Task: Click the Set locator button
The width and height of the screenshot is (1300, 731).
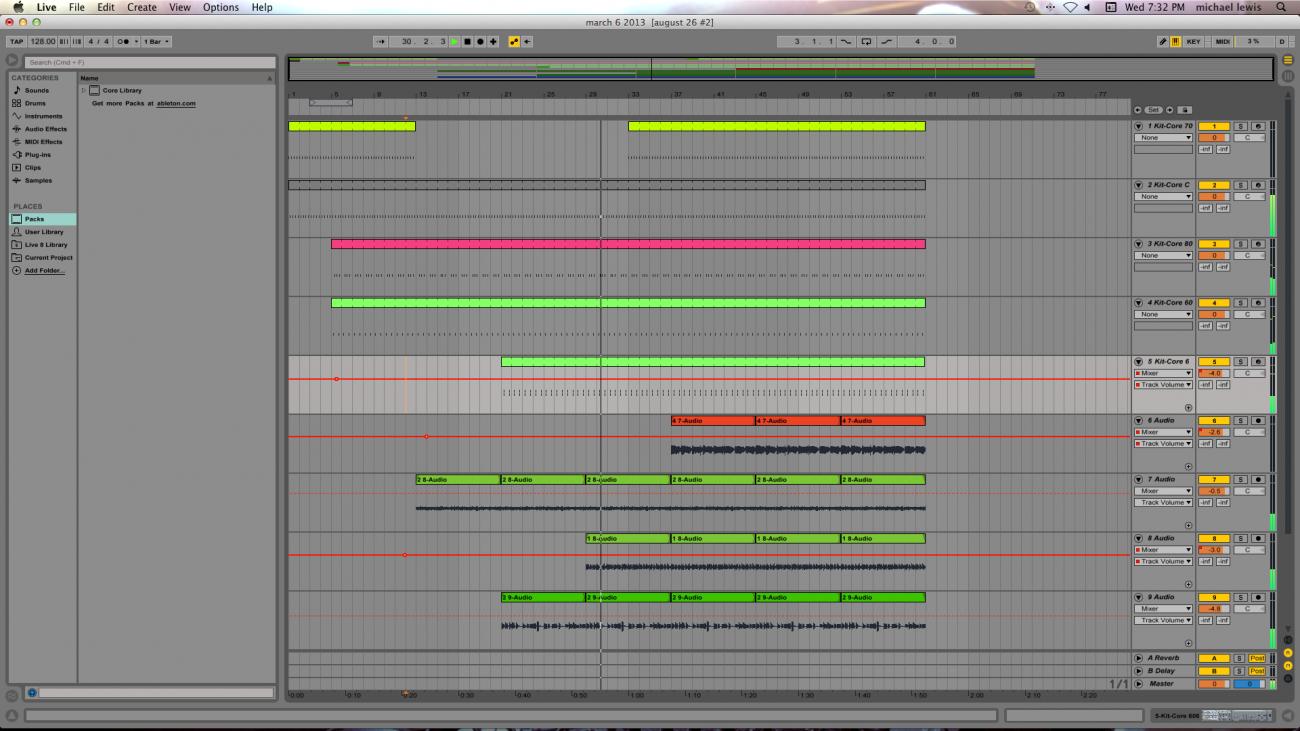Action: pos(1153,110)
